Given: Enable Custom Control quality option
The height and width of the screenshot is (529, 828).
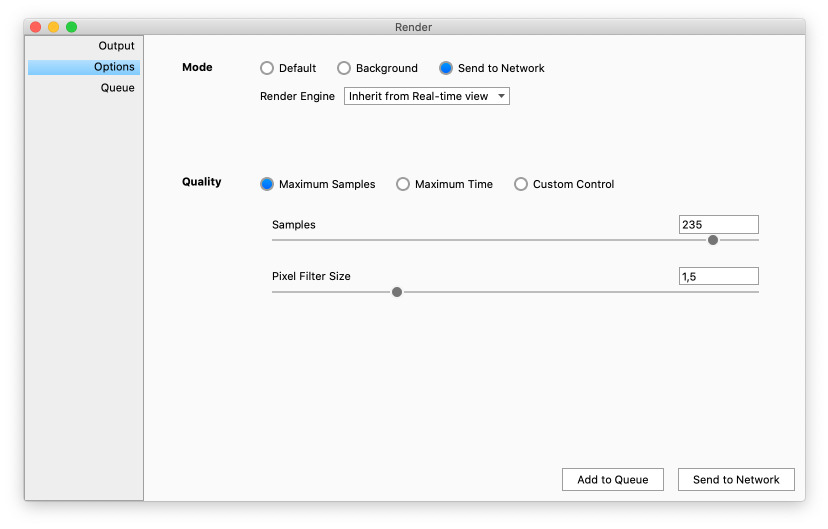Looking at the screenshot, I should pyautogui.click(x=521, y=184).
